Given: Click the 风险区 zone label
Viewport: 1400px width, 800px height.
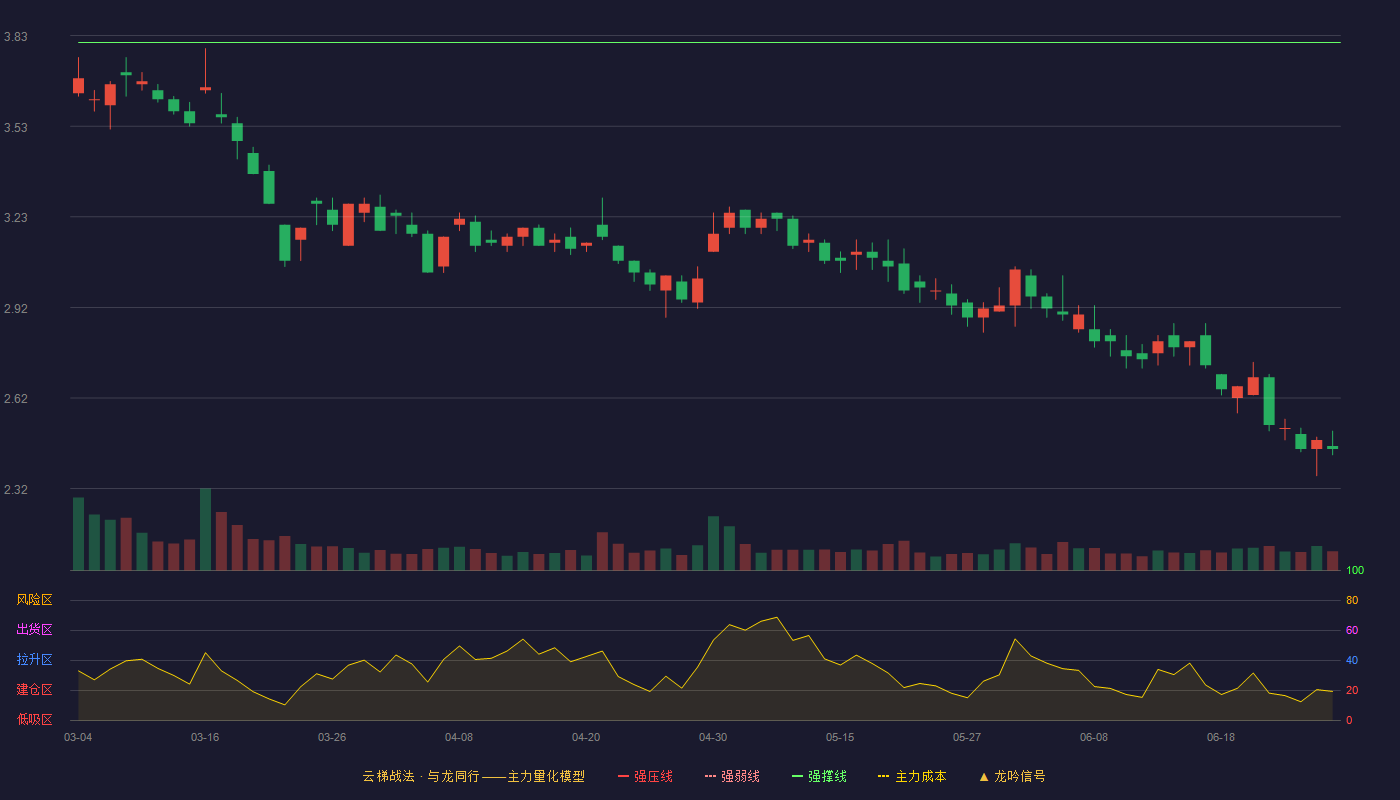Looking at the screenshot, I should pyautogui.click(x=34, y=600).
